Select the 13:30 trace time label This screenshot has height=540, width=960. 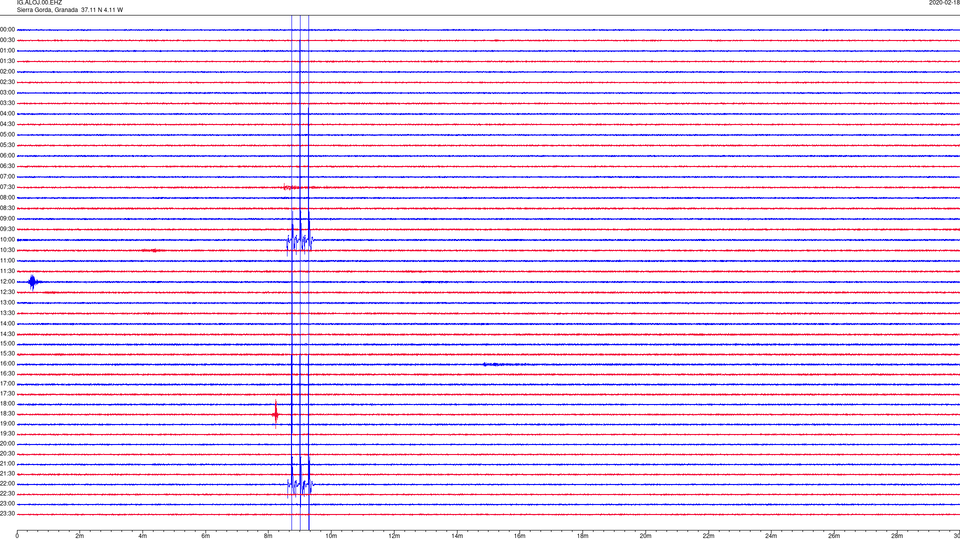[7, 313]
